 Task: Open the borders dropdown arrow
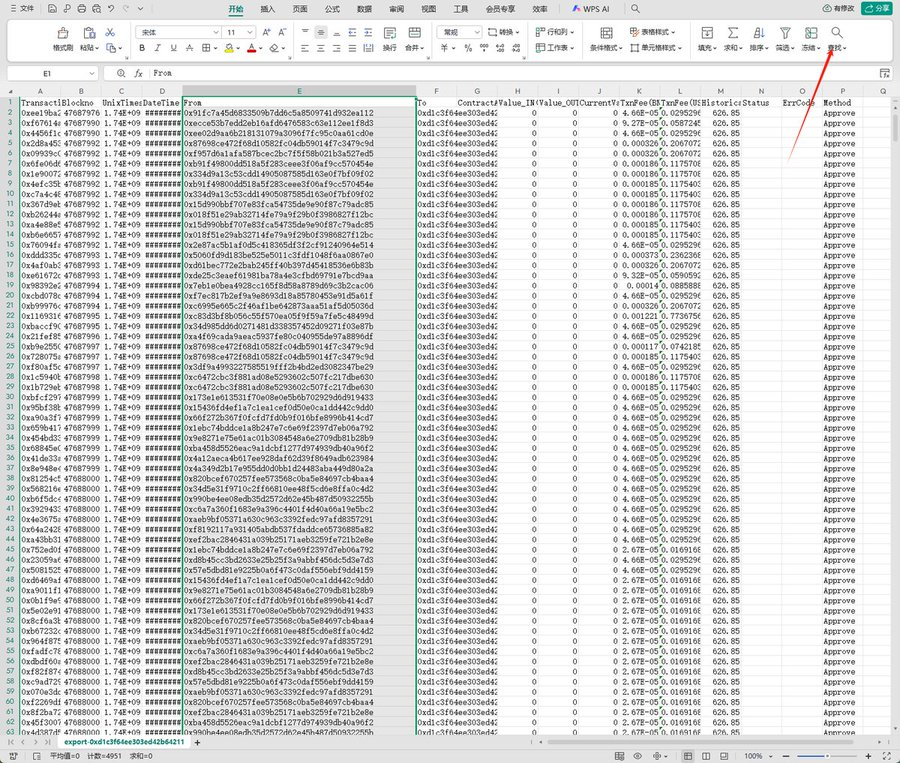215,48
